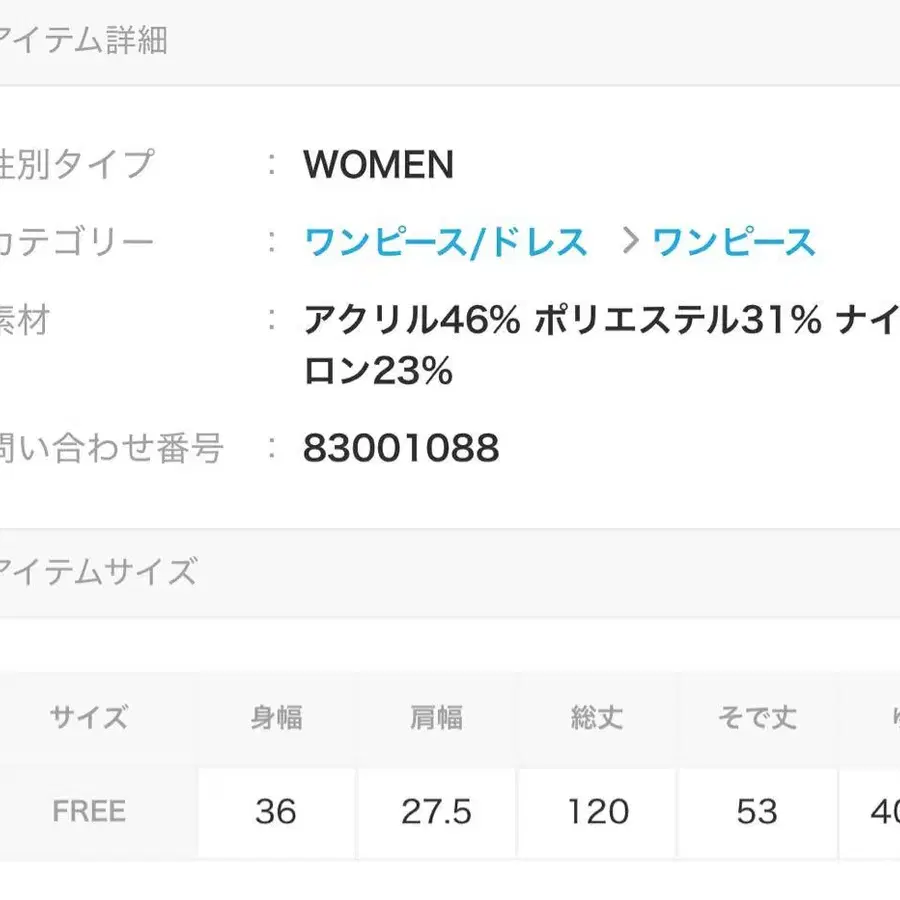The height and width of the screenshot is (900, 900).
Task: Select the 総丈 column header
Action: click(x=596, y=716)
